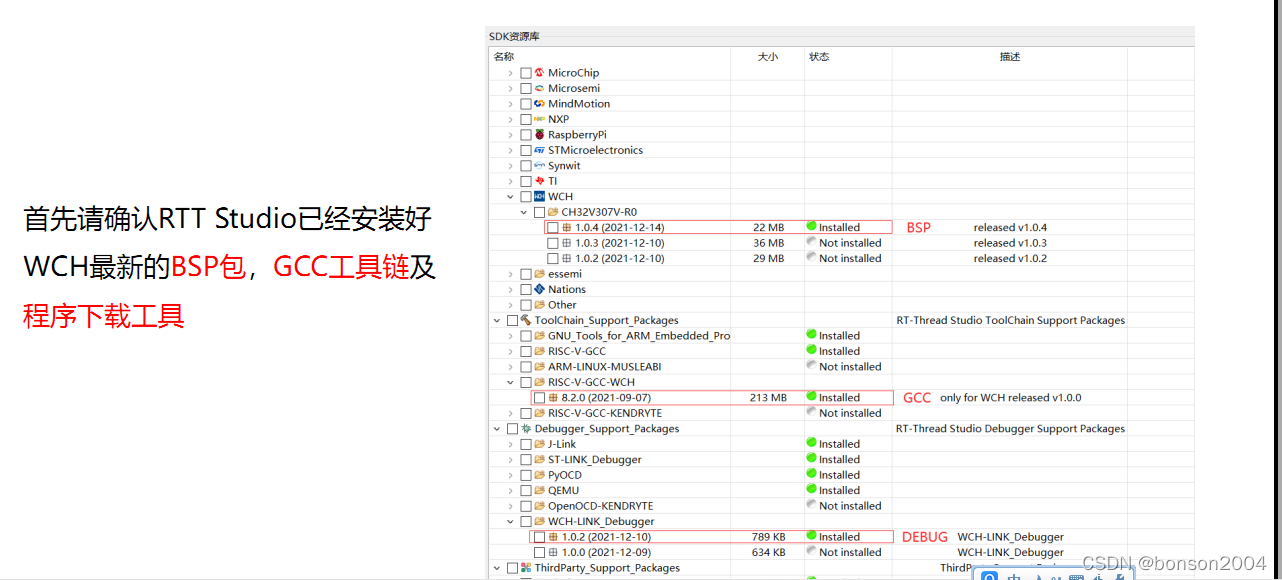Click the STMicroelectronics ST logo icon
The height and width of the screenshot is (580, 1282).
pos(539,150)
